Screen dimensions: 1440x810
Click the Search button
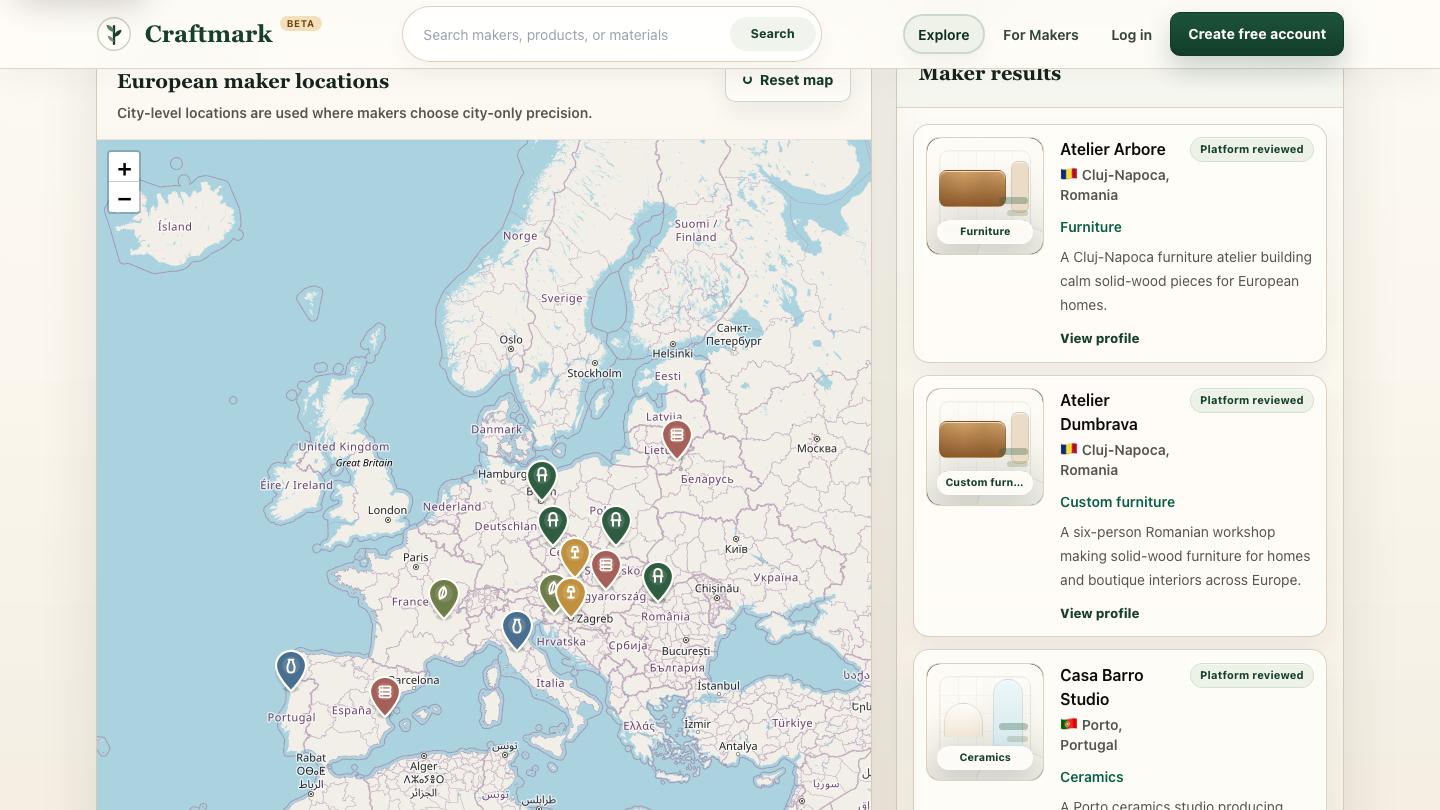(x=773, y=34)
